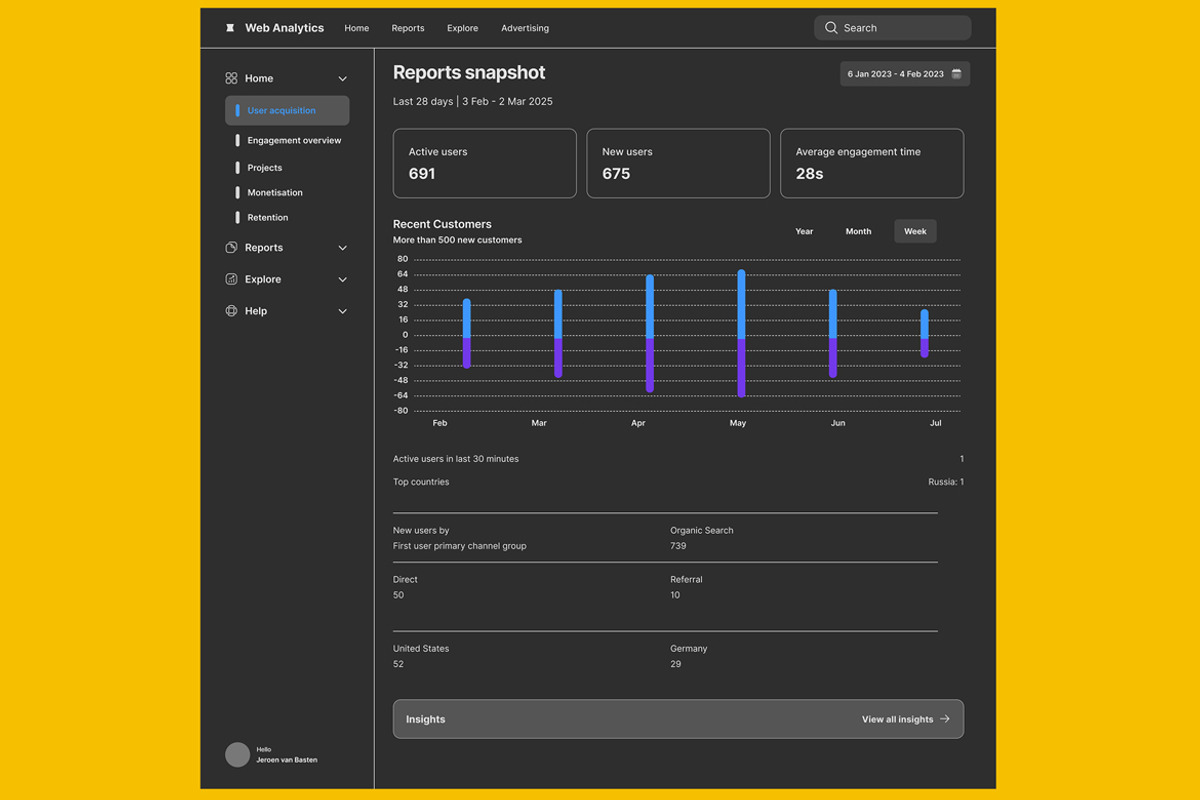Click the Search input field
Screen dimensions: 1200x800
point(892,28)
